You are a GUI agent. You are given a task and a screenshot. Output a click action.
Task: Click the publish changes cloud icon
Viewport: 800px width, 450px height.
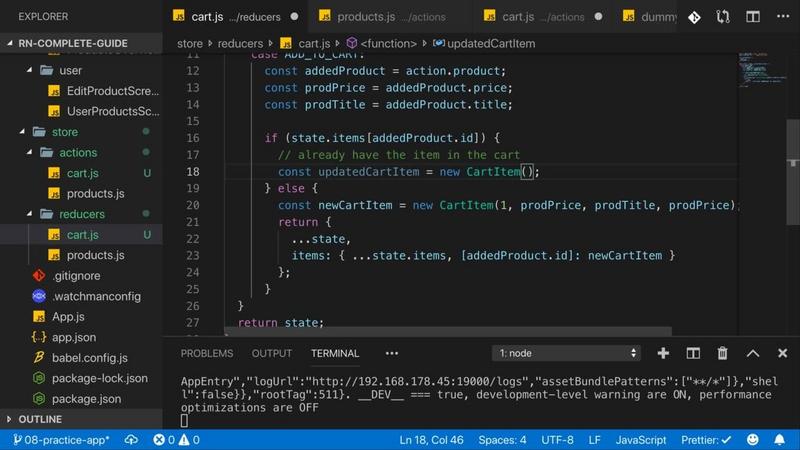coord(131,440)
